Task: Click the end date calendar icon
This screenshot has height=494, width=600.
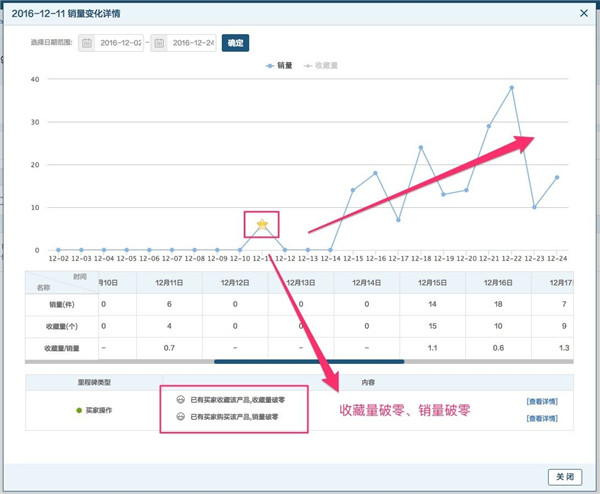Action: point(159,43)
